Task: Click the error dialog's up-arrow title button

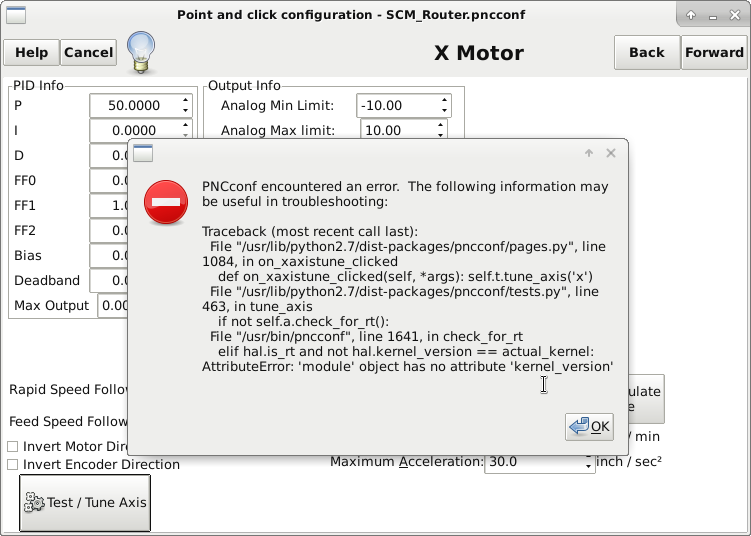Action: pos(589,153)
